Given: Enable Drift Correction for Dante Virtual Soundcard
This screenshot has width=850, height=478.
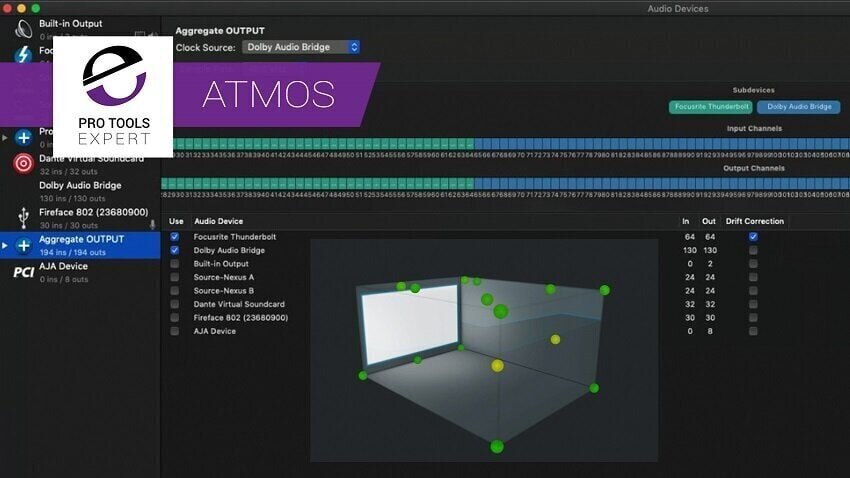Looking at the screenshot, I should 753,305.
